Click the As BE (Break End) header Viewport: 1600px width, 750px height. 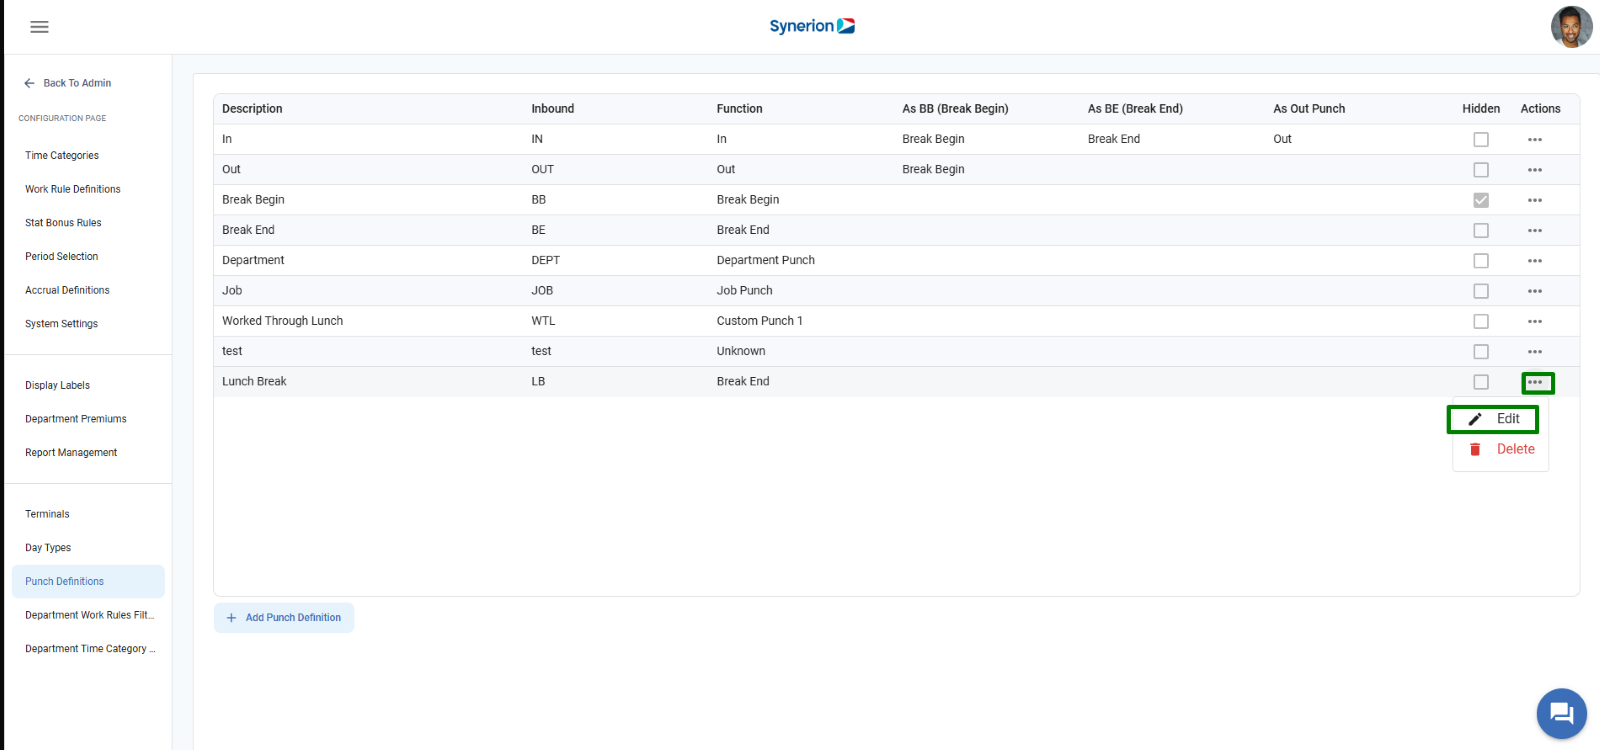pyautogui.click(x=1135, y=109)
